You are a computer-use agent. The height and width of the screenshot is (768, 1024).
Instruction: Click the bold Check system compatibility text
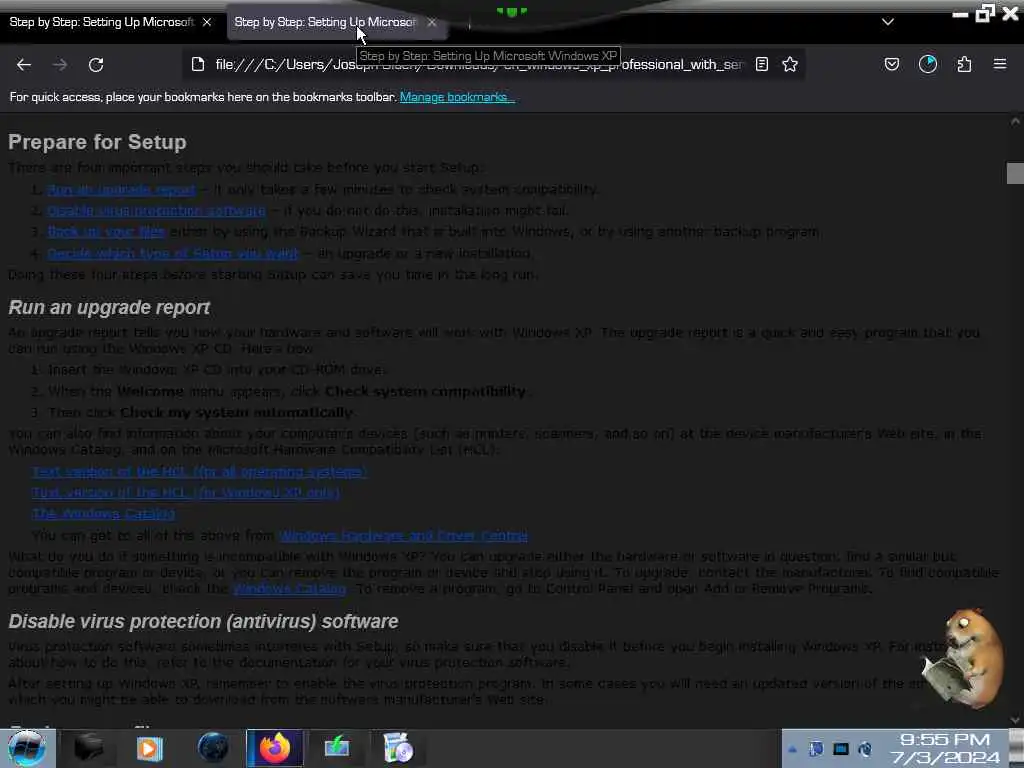[425, 391]
